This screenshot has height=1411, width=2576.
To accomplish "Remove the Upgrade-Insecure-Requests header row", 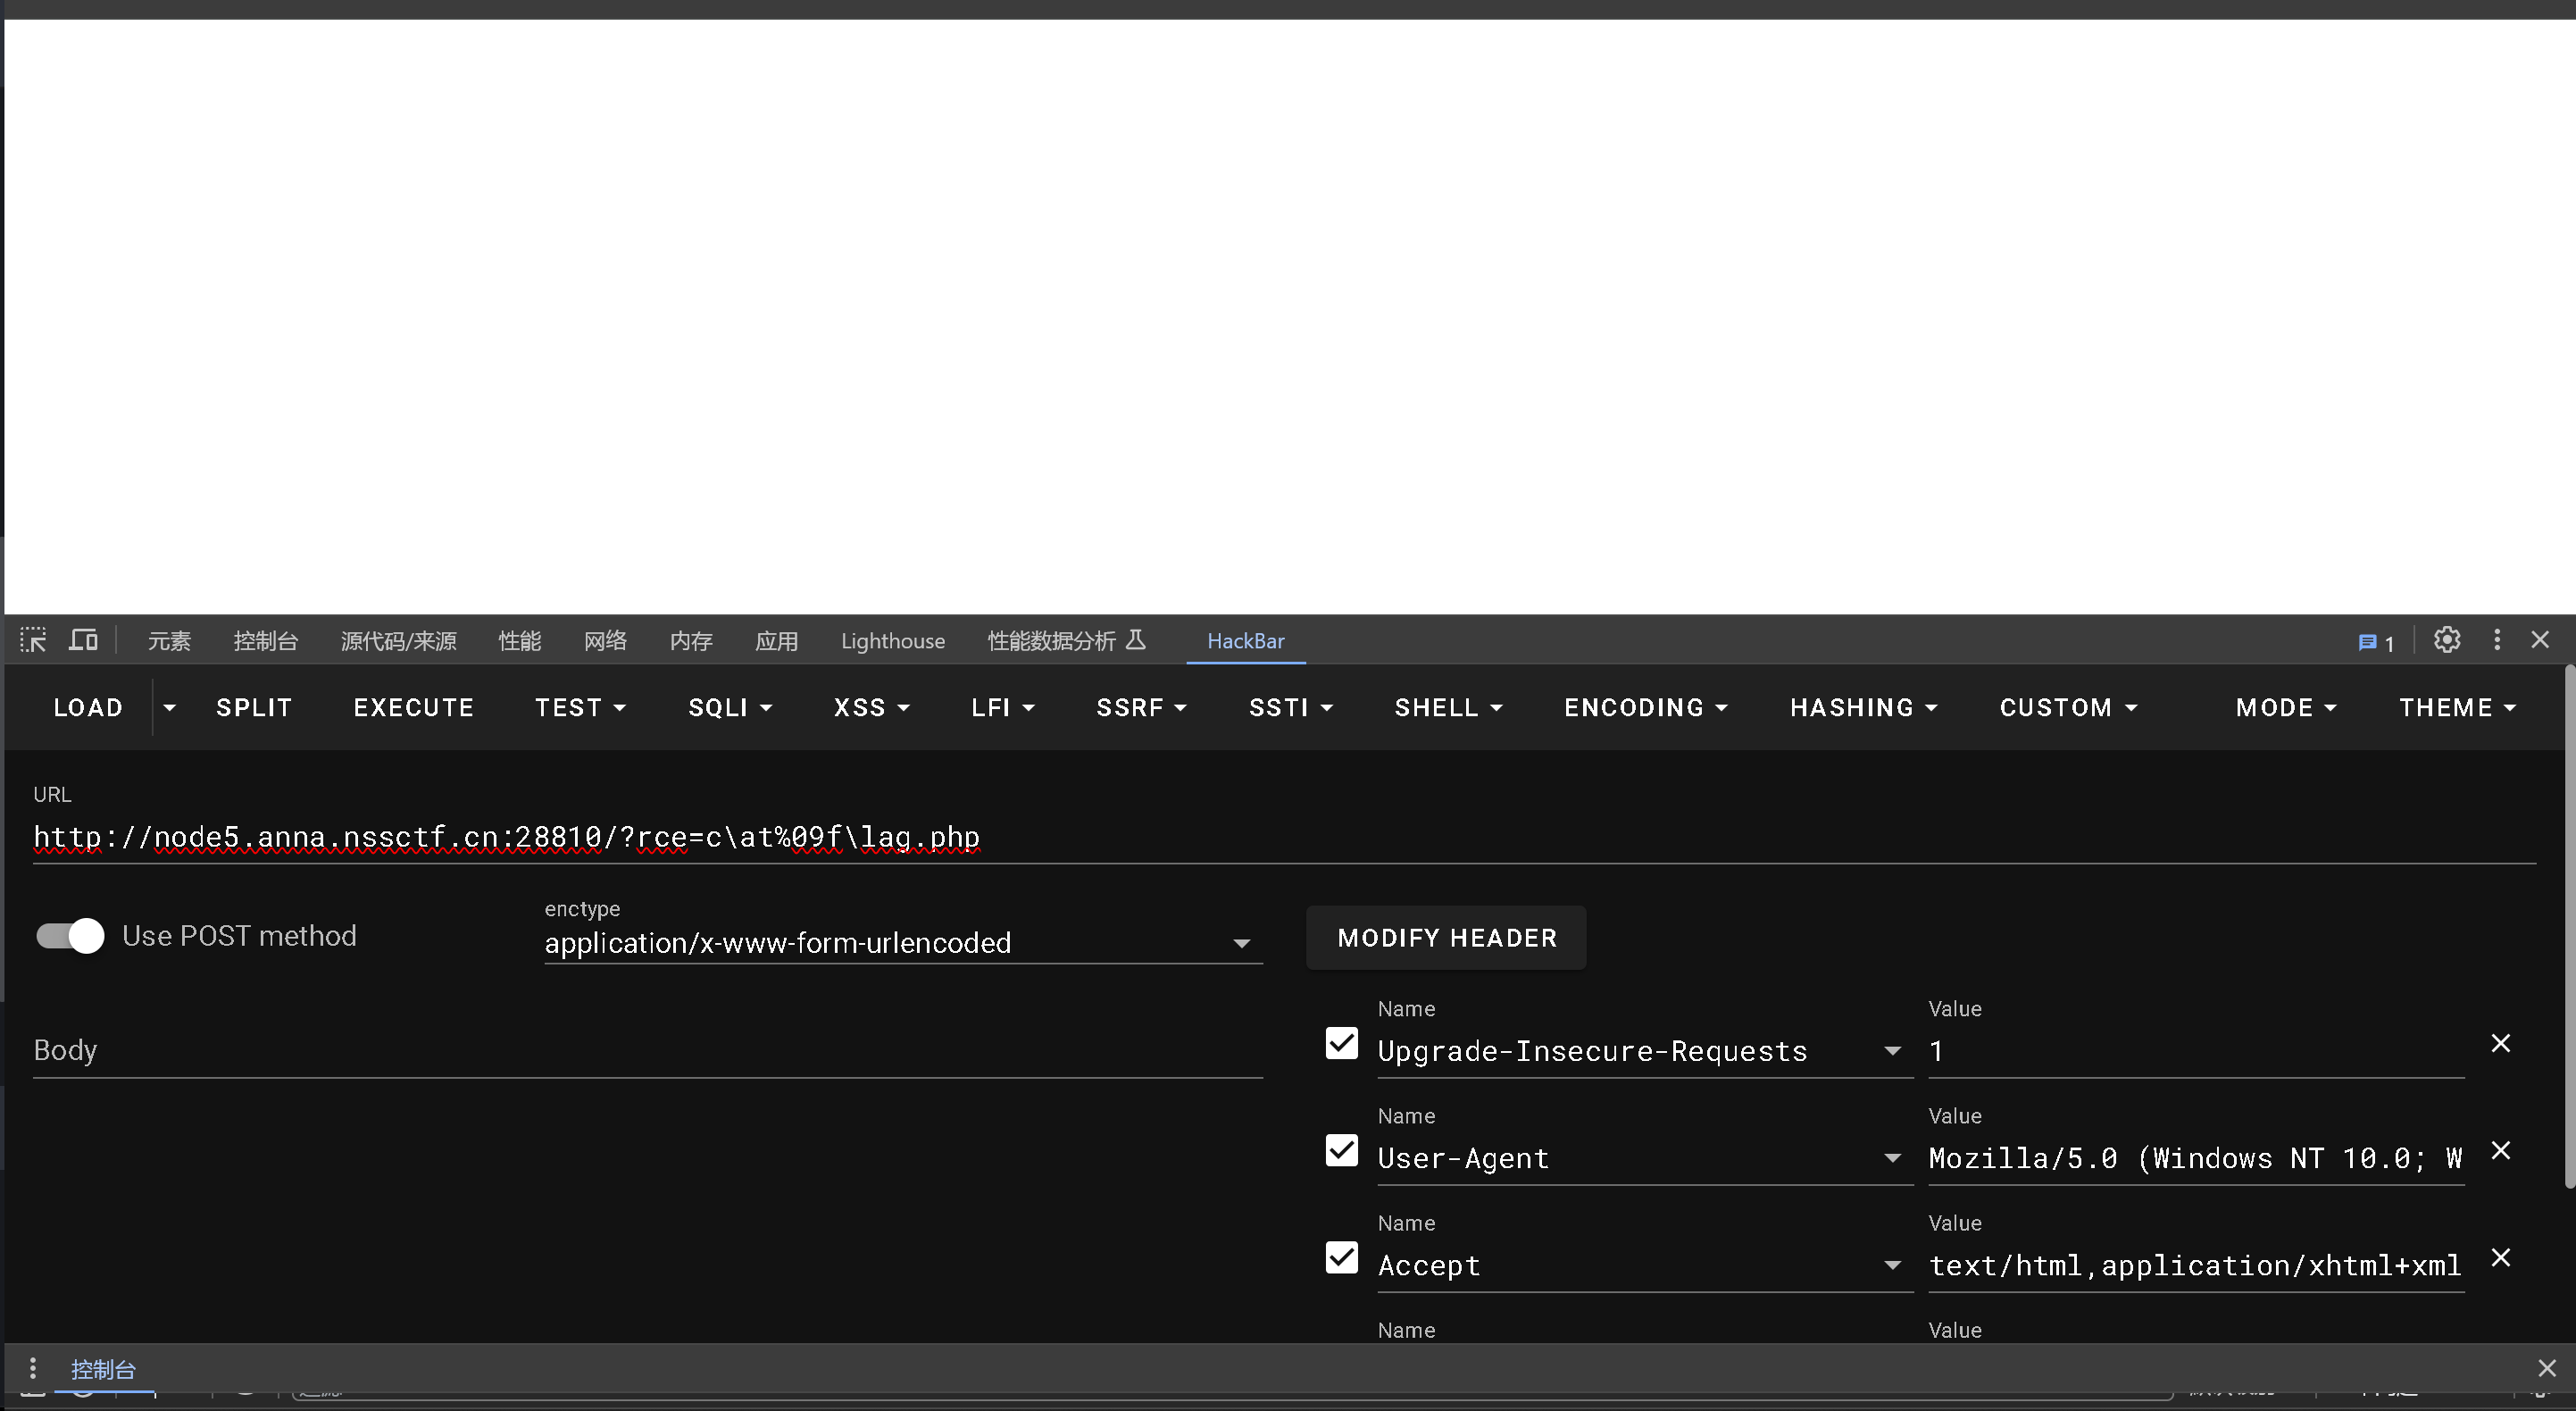I will click(x=2500, y=1043).
